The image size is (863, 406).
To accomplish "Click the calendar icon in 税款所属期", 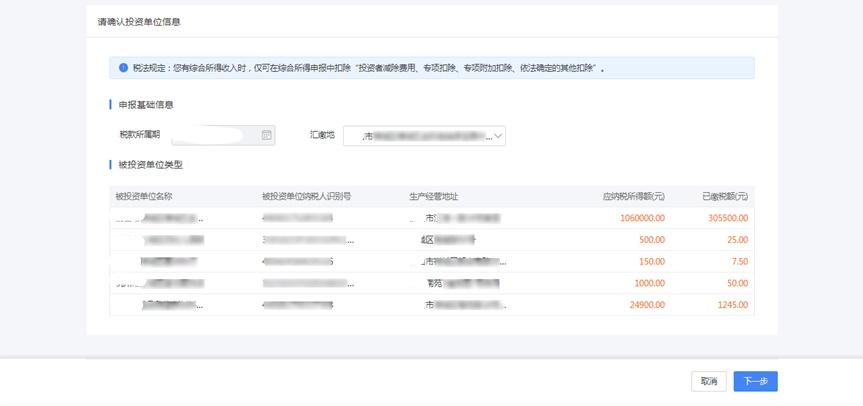I will click(266, 135).
